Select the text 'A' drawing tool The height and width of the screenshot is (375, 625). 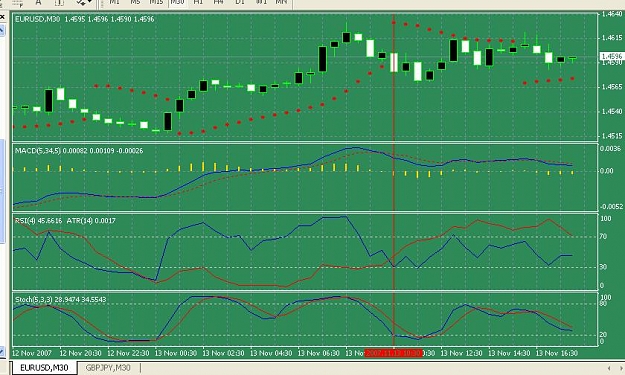coord(38,2)
